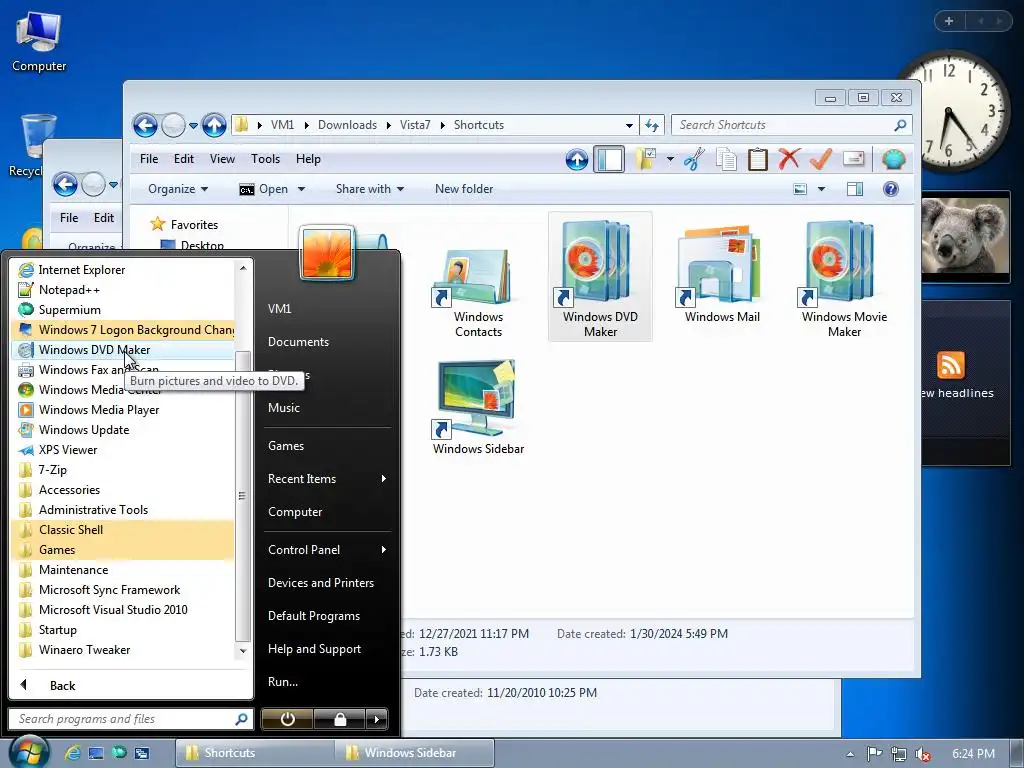Viewport: 1024px width, 768px height.
Task: Select the Windows DVD Maker shortcut icon
Action: (x=600, y=277)
